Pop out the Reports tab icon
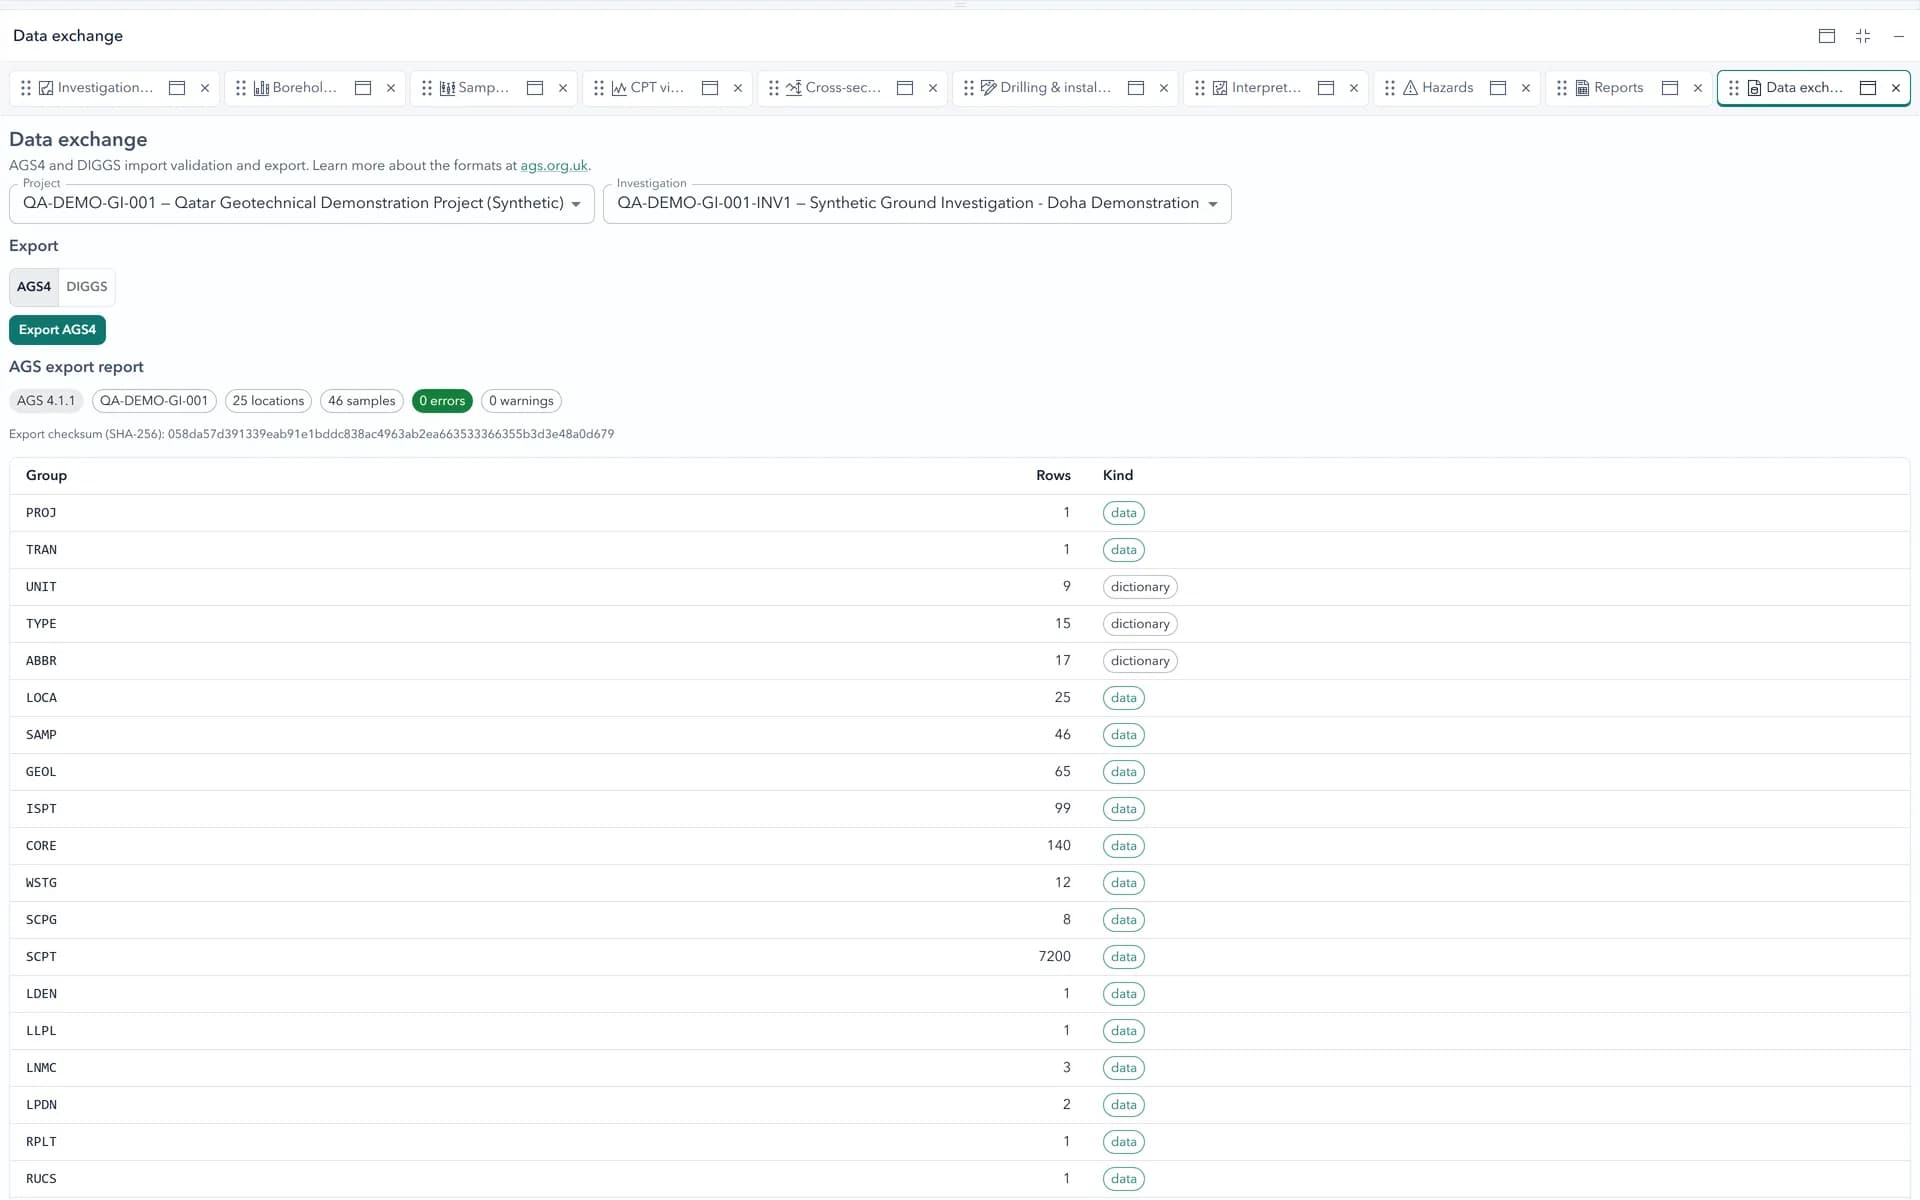This screenshot has height=1200, width=1920. [x=1670, y=88]
